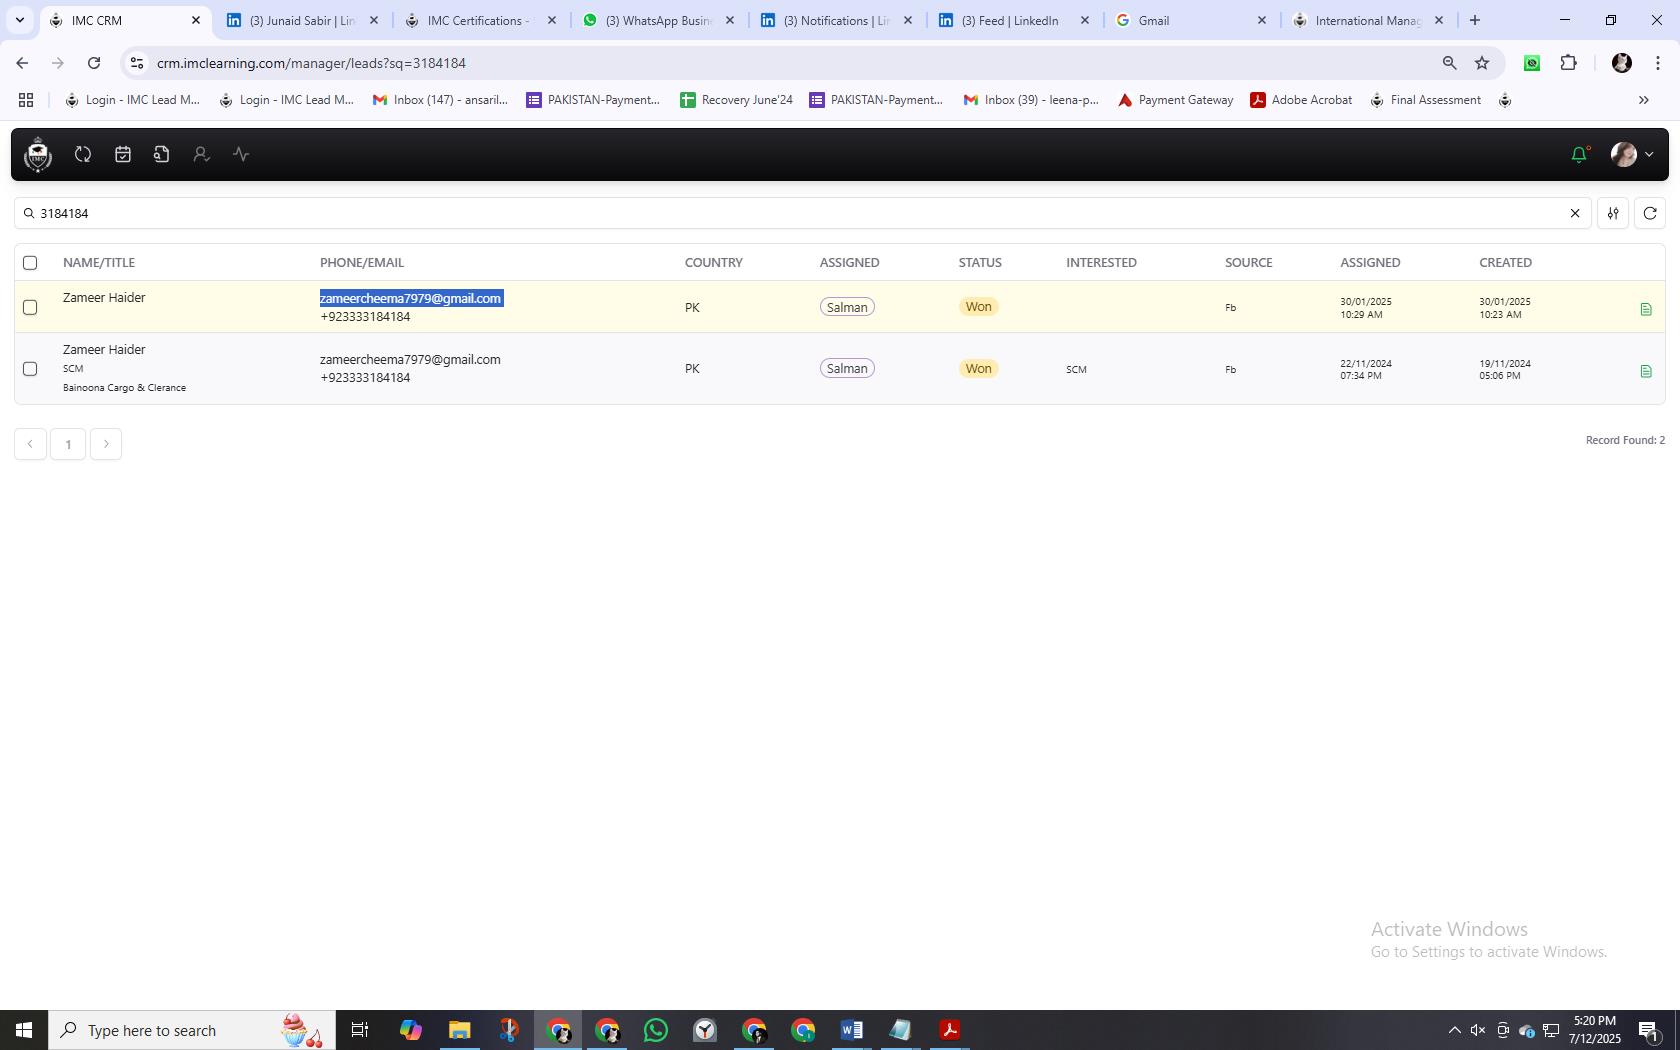Open the green document icon on the 19/11/2024 row
Screen dimensions: 1680x1050
[1646, 371]
